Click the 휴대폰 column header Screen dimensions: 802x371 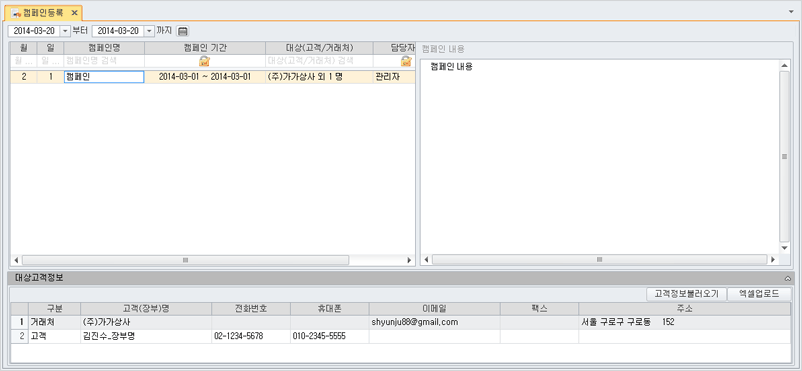[330, 309]
